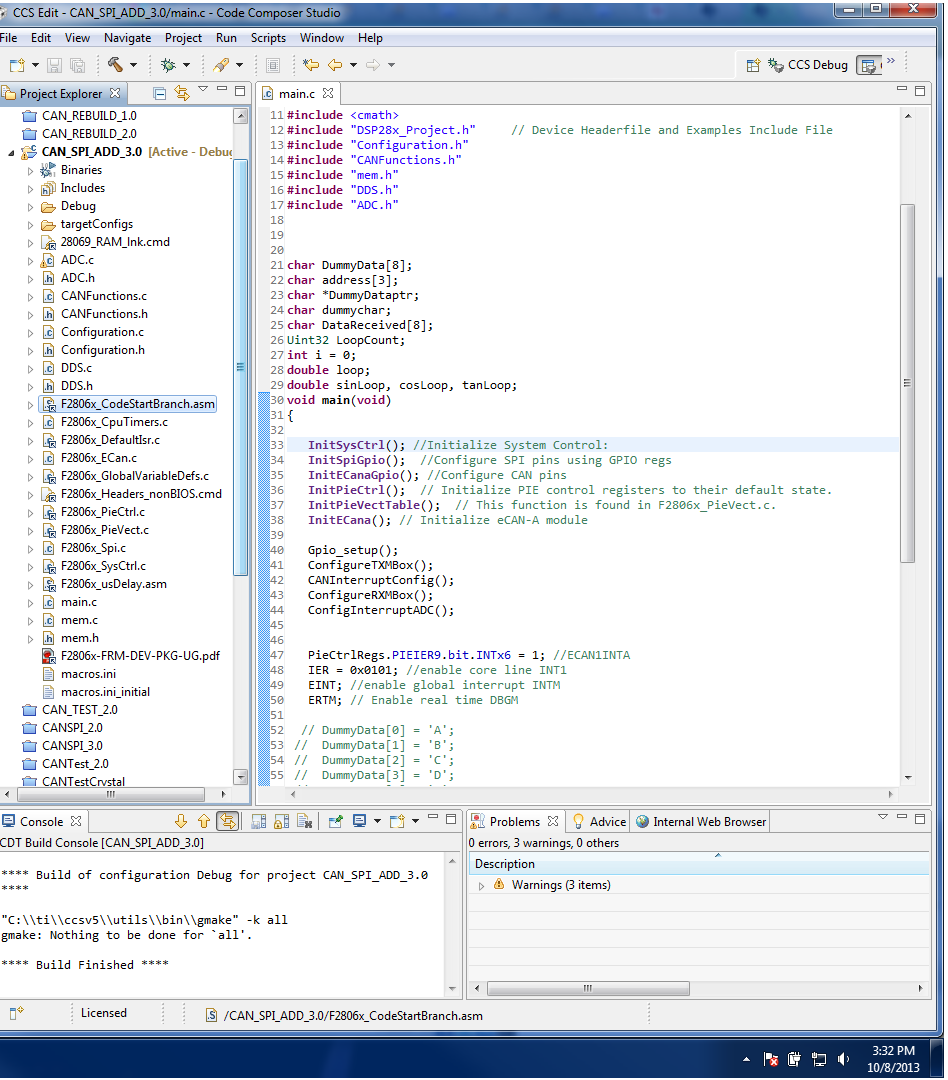Toggle Link with Editor in Project Explorer
The height and width of the screenshot is (1080, 948).
pyautogui.click(x=182, y=91)
